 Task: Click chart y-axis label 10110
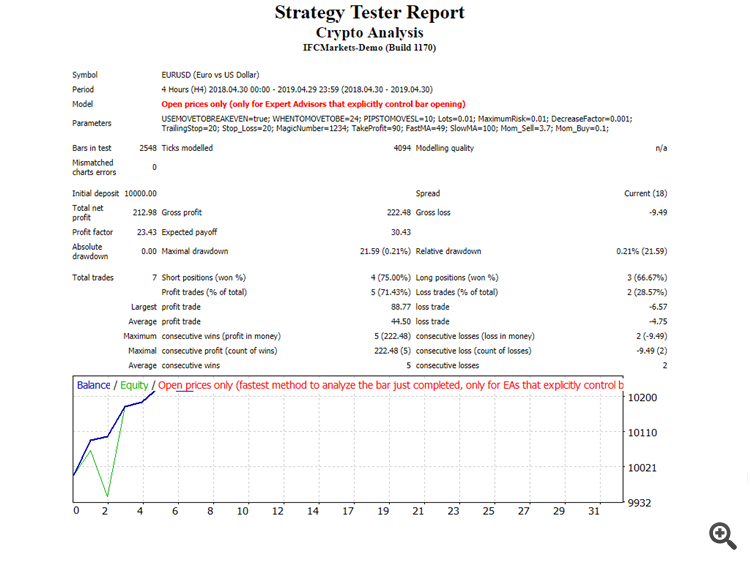[x=642, y=433]
